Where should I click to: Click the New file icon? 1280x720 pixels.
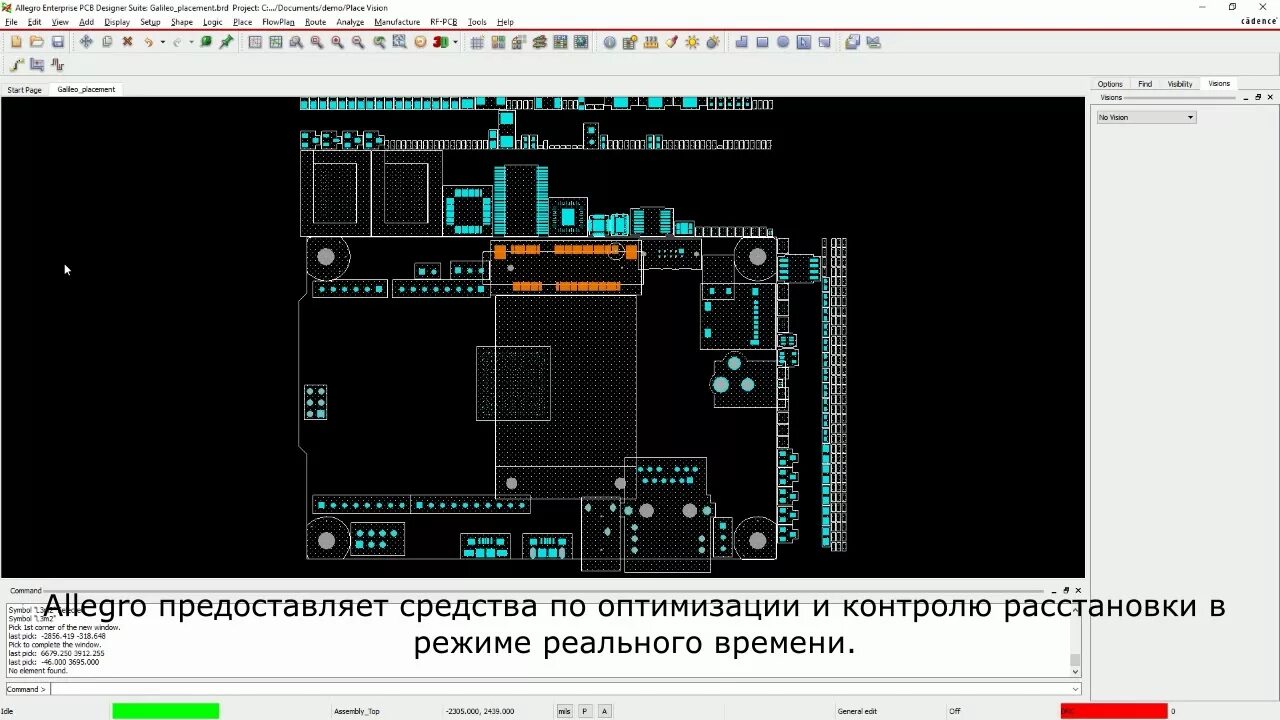pos(16,42)
